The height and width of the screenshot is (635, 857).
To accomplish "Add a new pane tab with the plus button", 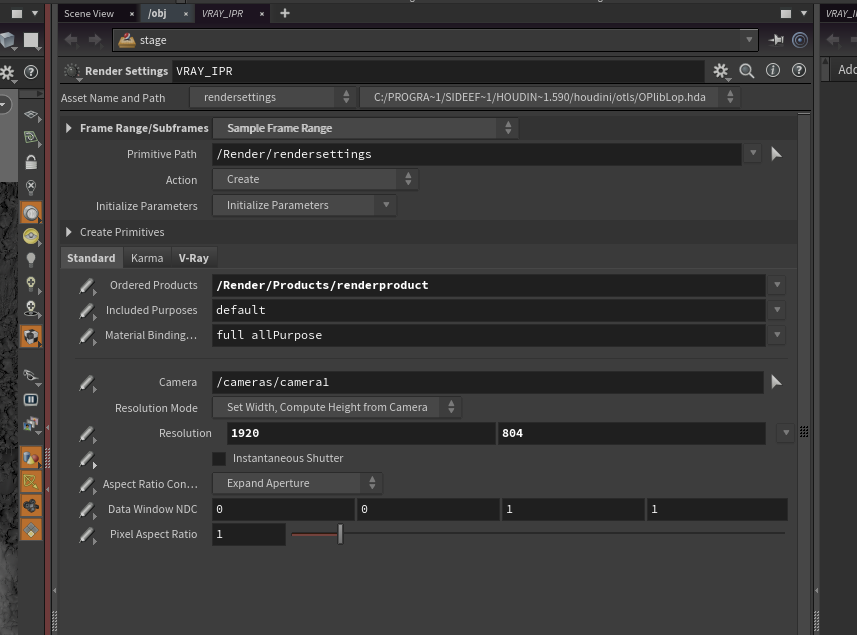I will [x=285, y=13].
